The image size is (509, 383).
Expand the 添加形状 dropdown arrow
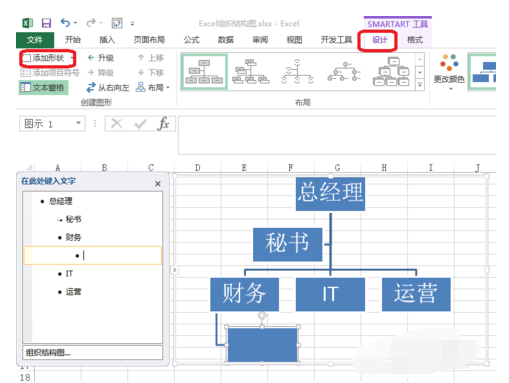72,58
